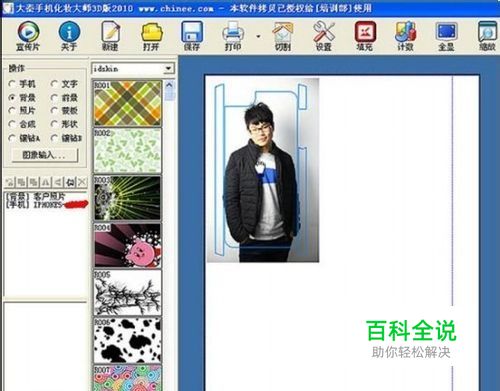Open the idskin category dropdown

pos(169,69)
